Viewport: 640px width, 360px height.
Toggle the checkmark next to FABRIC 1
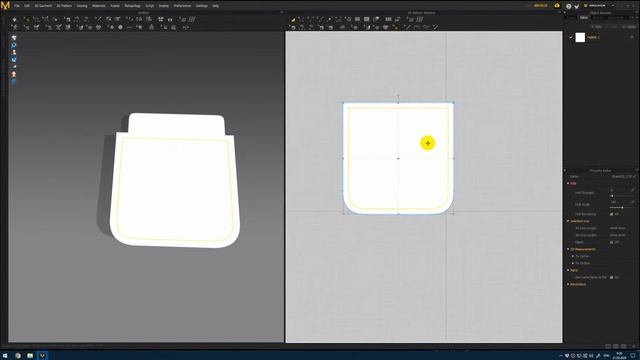(x=571, y=38)
